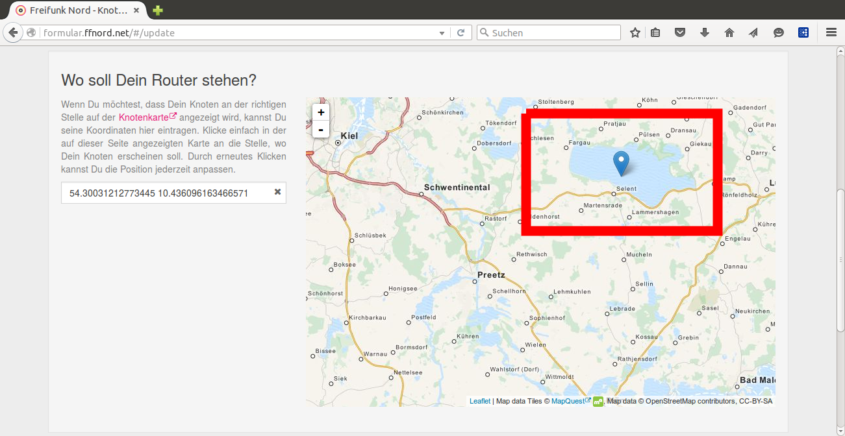The width and height of the screenshot is (845, 436).
Task: Expand the URL bar history dropdown
Action: pyautogui.click(x=442, y=32)
